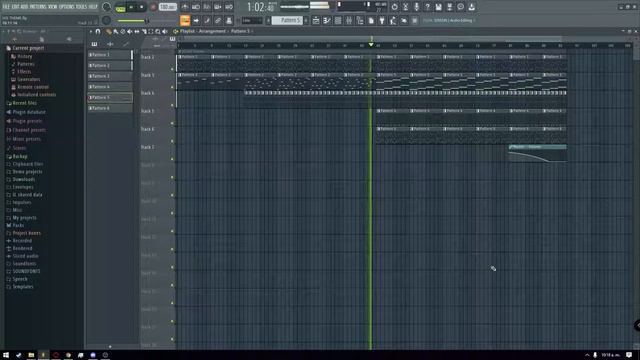
Task: Select the playlist slip tool
Action: pyautogui.click(x=137, y=31)
